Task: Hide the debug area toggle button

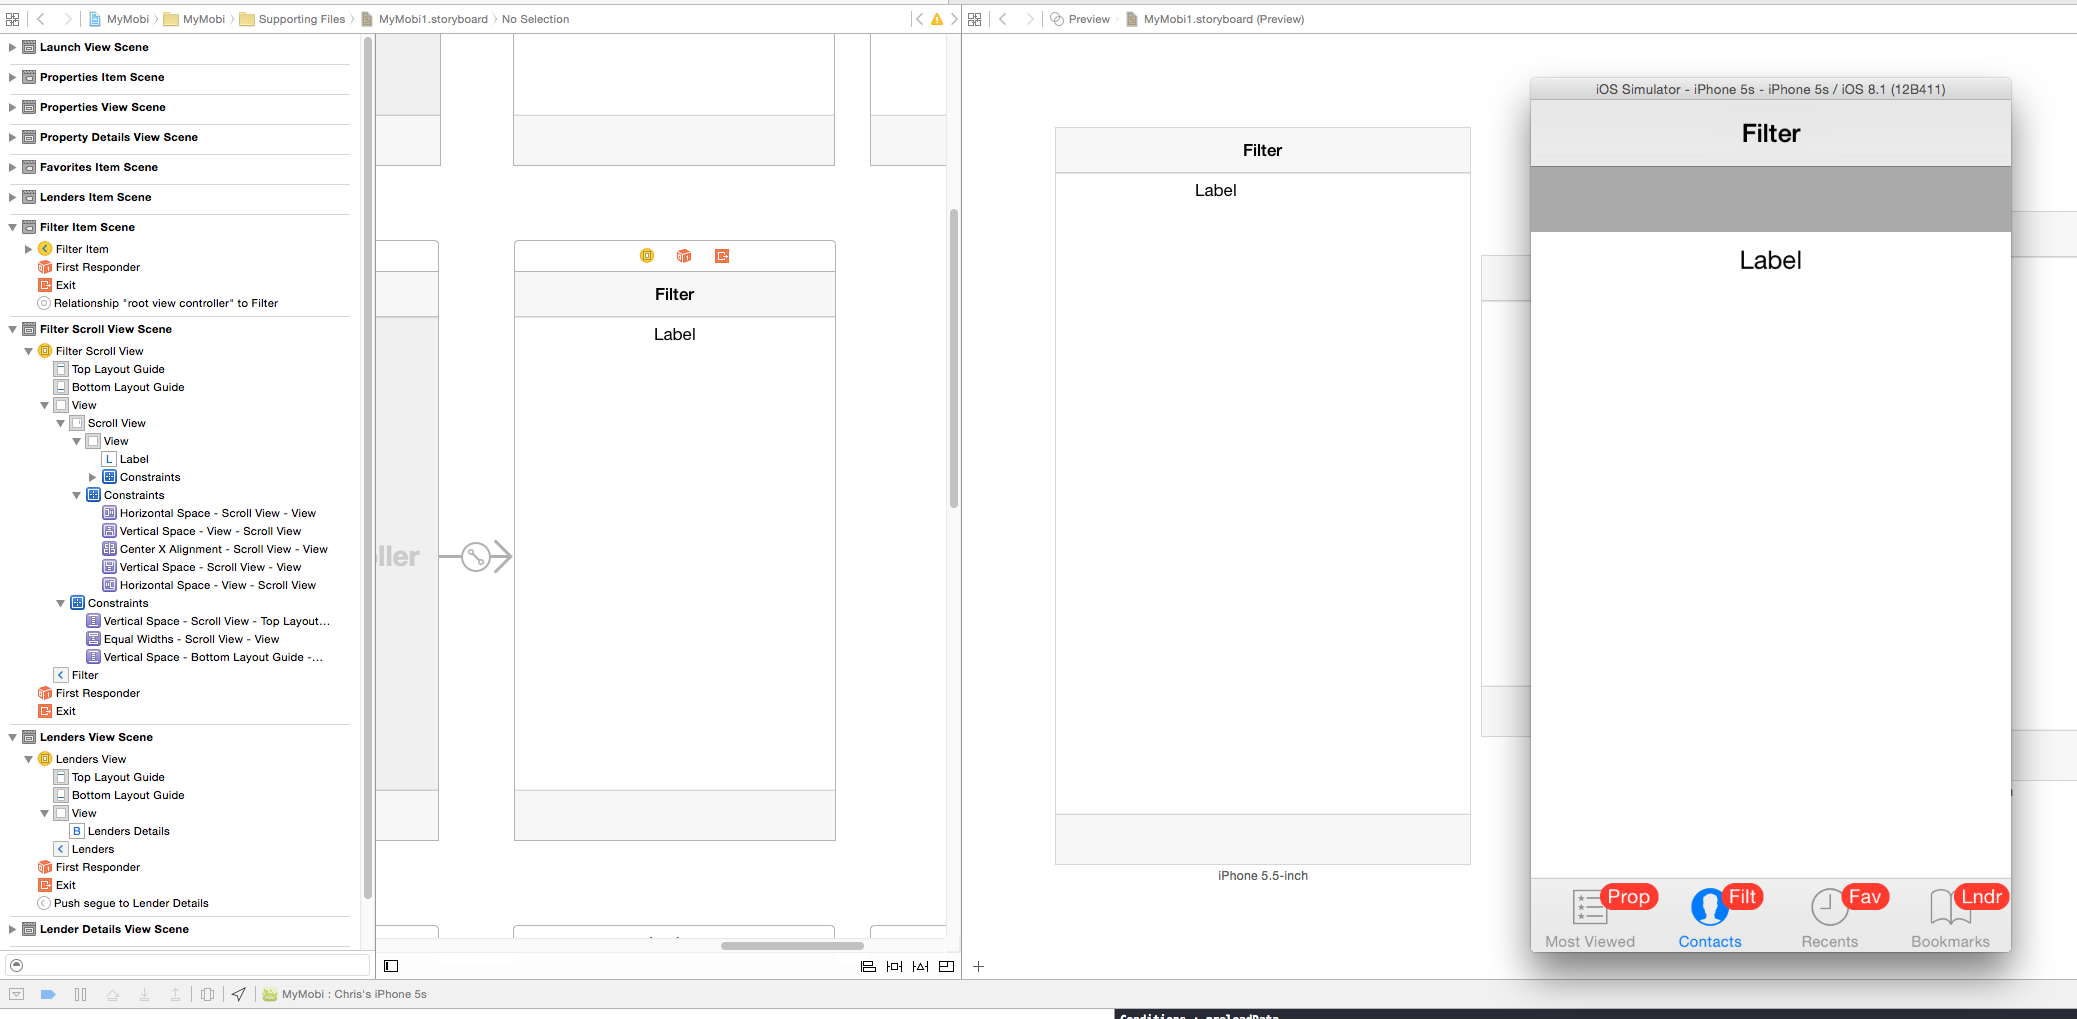Action: pyautogui.click(x=17, y=994)
